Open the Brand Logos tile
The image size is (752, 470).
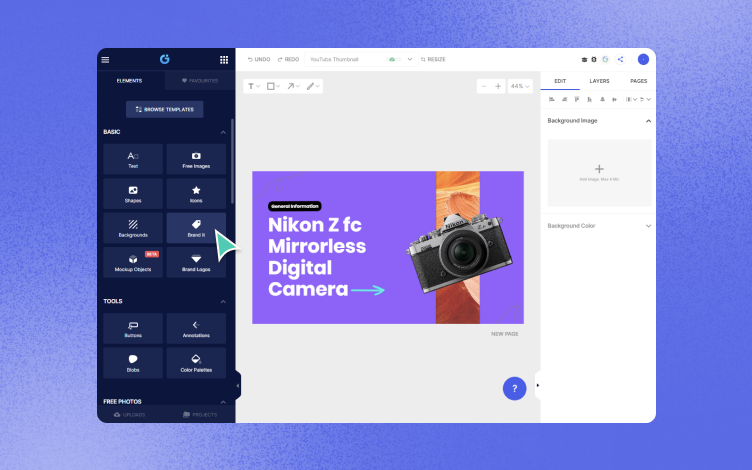(196, 262)
